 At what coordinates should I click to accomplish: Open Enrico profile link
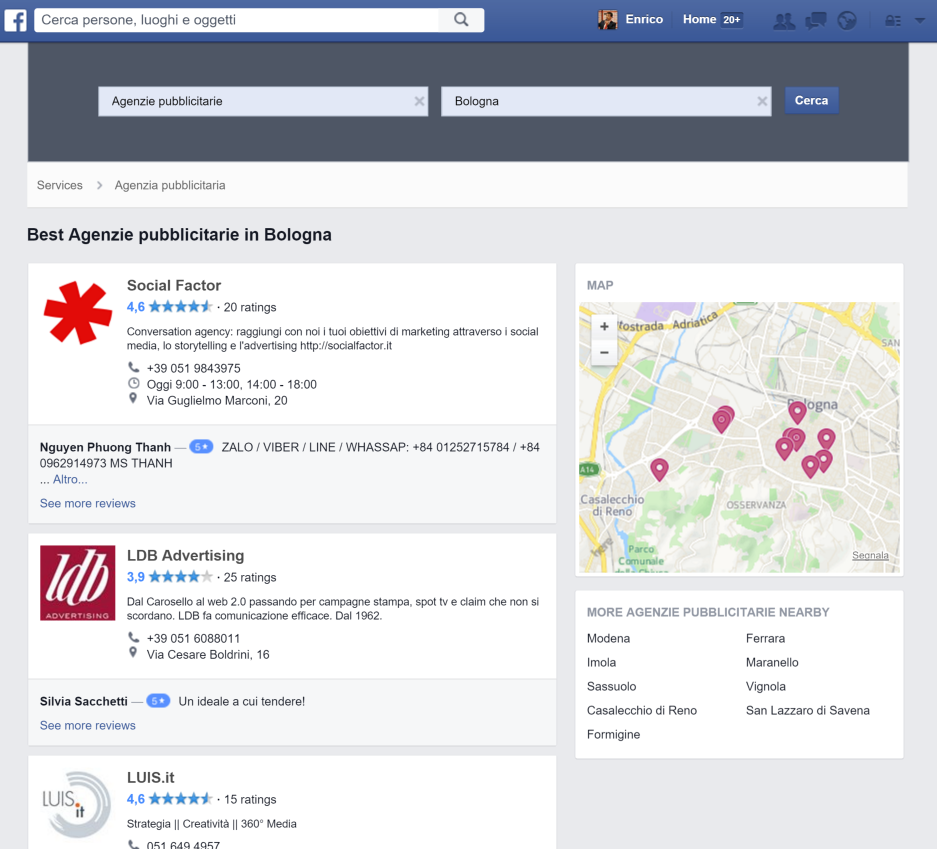[644, 20]
